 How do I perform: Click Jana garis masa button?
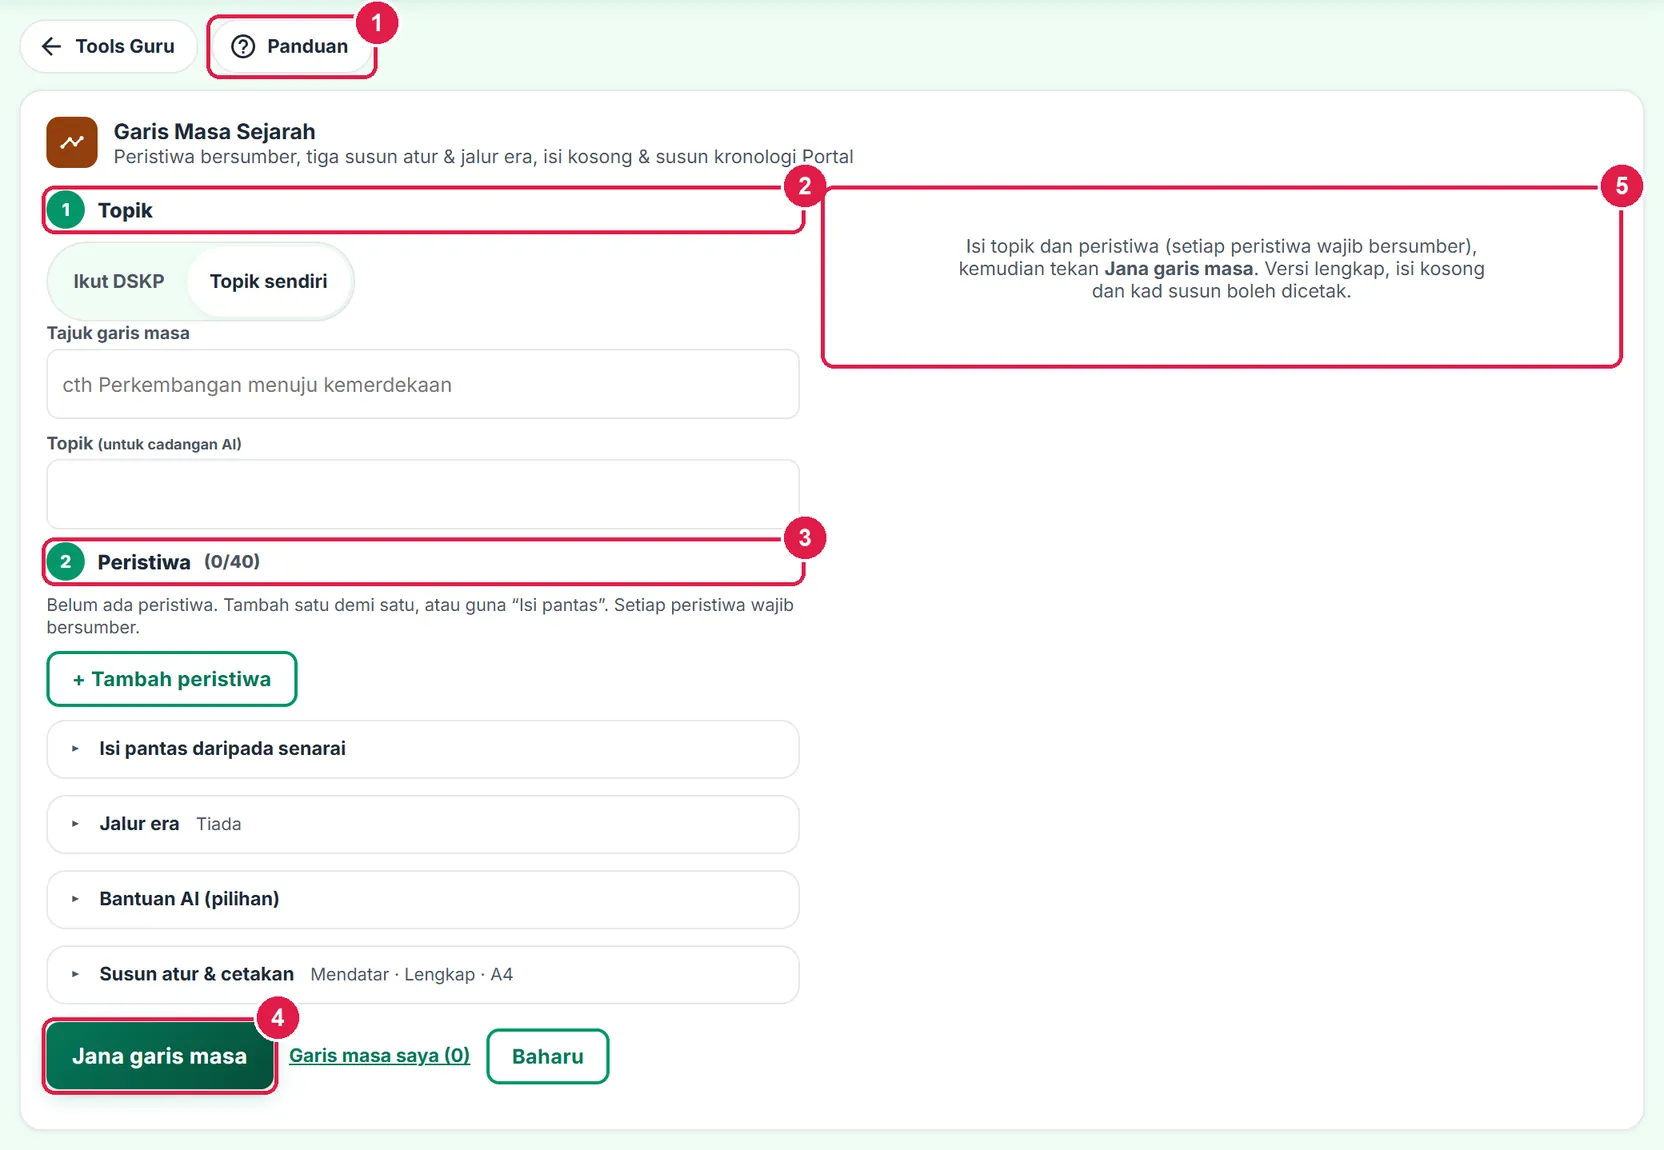tap(160, 1056)
